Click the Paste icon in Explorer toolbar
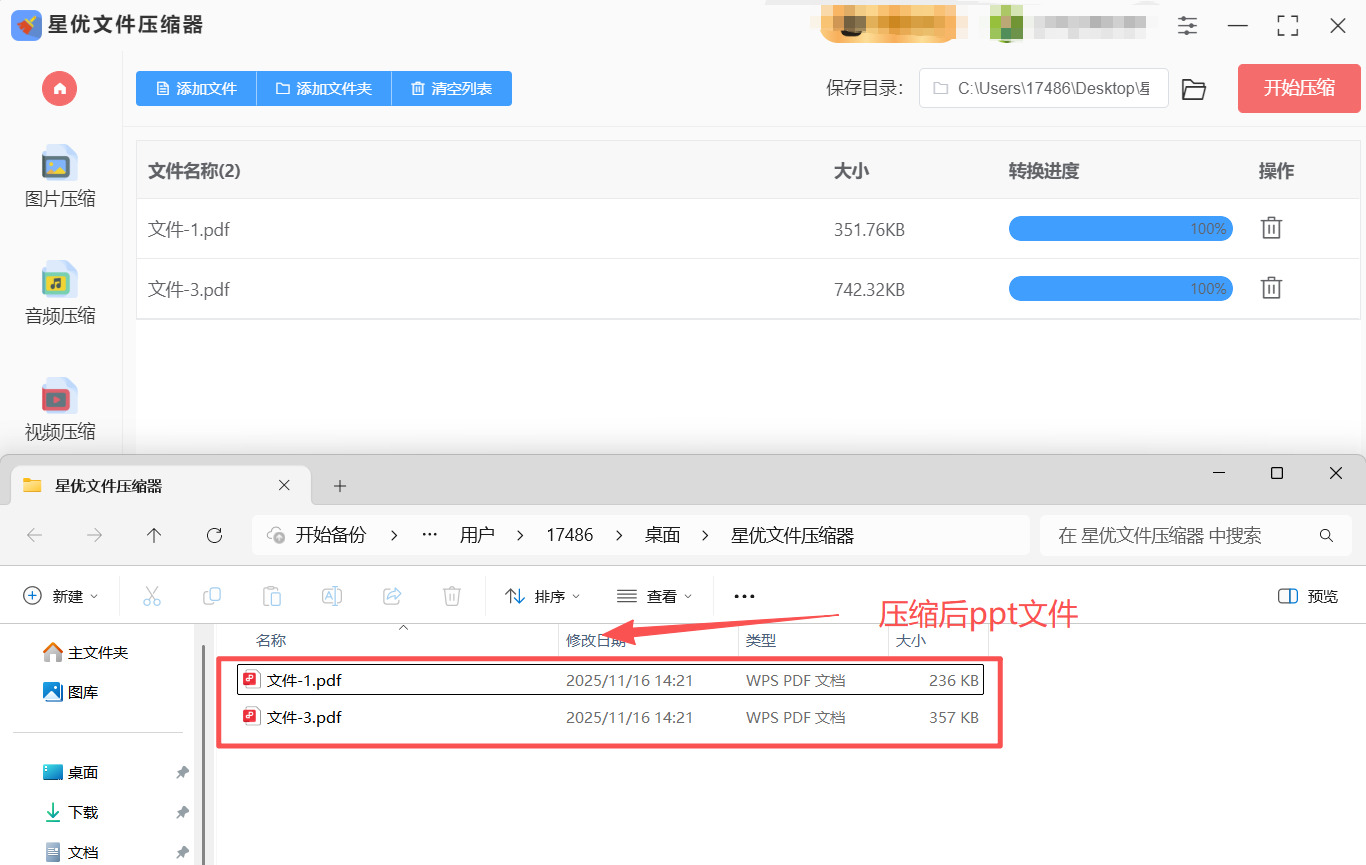The width and height of the screenshot is (1366, 865). [x=272, y=595]
